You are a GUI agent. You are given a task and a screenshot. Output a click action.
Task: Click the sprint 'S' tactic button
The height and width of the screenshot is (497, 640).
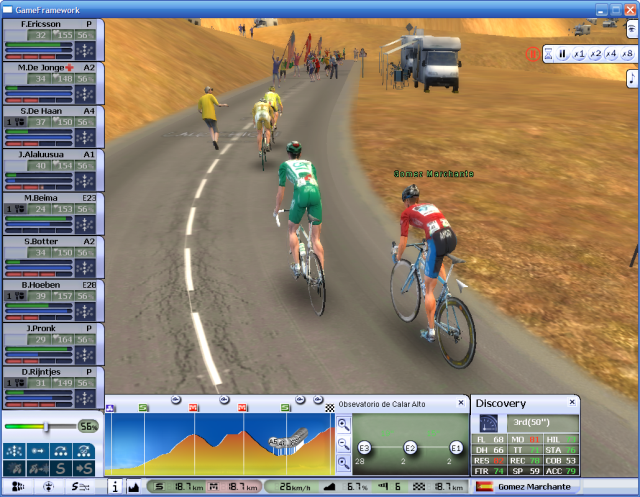point(62,468)
